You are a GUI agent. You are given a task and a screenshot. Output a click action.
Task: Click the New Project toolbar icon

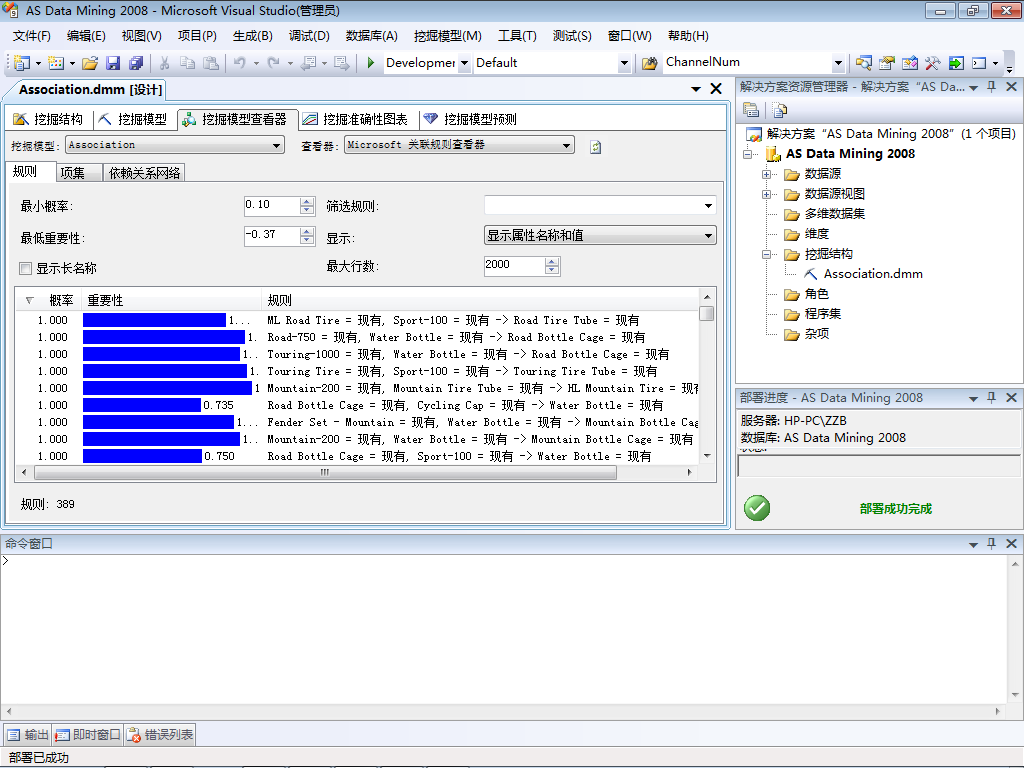(22, 63)
